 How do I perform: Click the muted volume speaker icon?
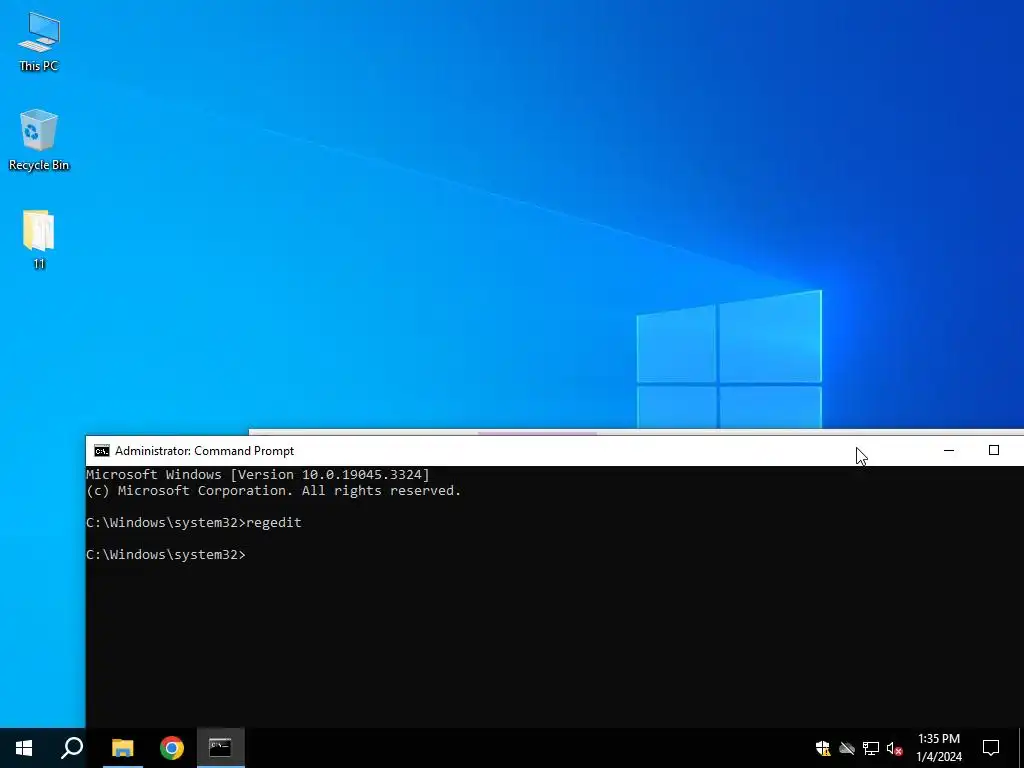(894, 748)
